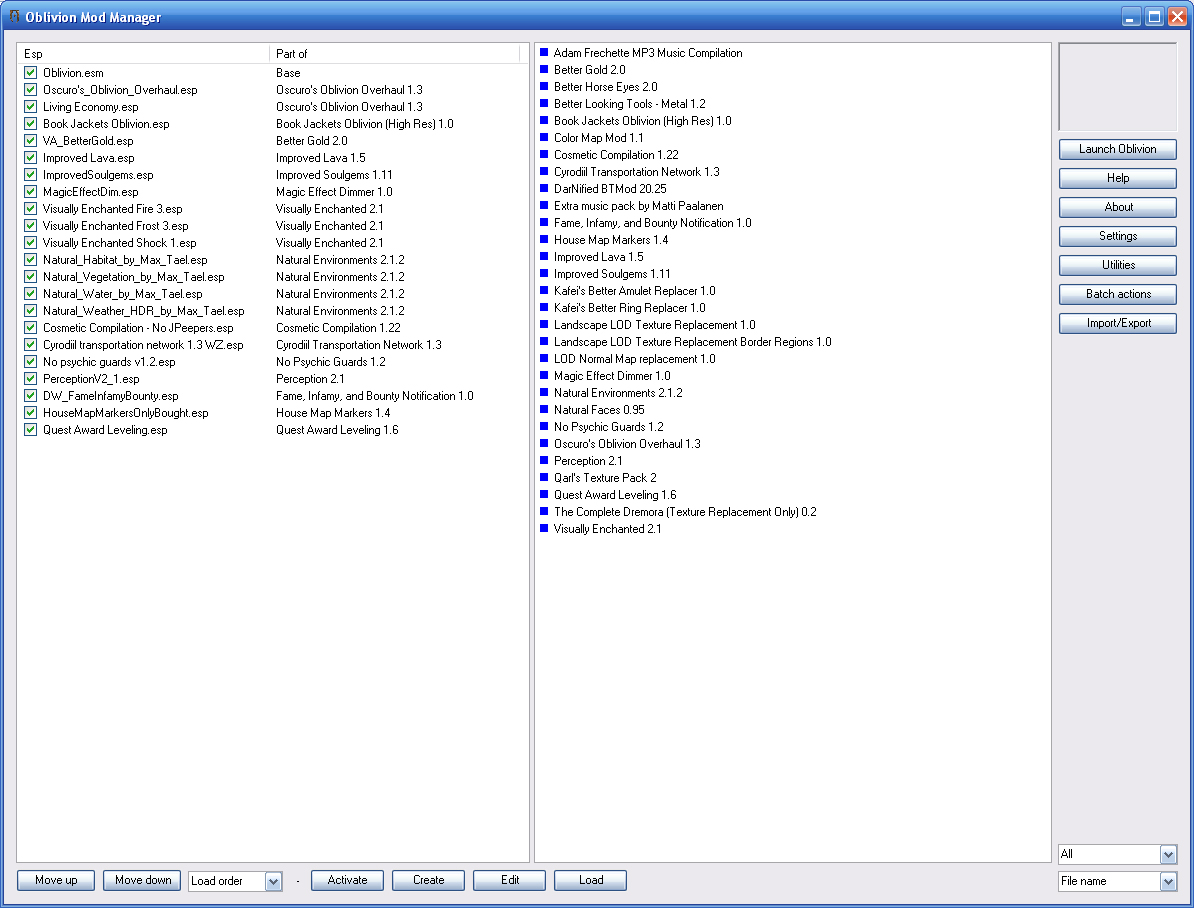Click the Edit button

(509, 881)
